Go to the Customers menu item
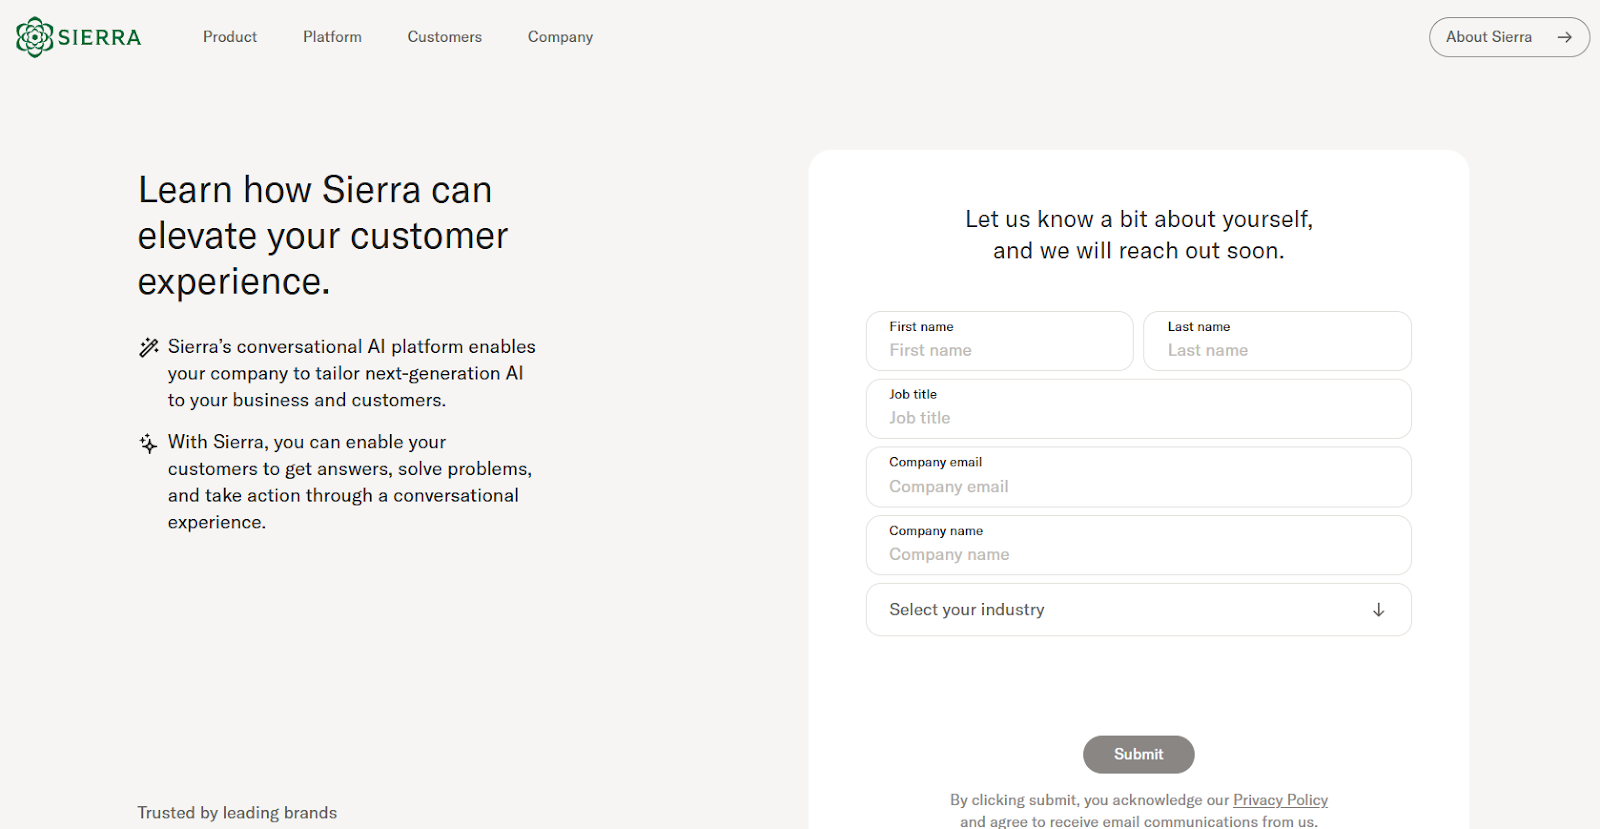This screenshot has height=829, width=1600. 444,37
